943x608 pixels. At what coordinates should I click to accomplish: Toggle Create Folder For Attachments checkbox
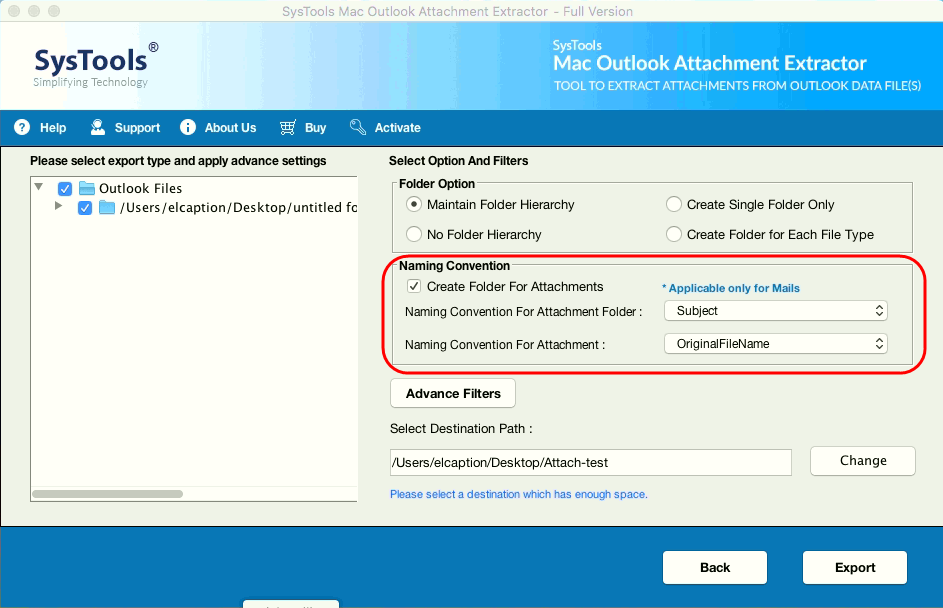tap(414, 286)
